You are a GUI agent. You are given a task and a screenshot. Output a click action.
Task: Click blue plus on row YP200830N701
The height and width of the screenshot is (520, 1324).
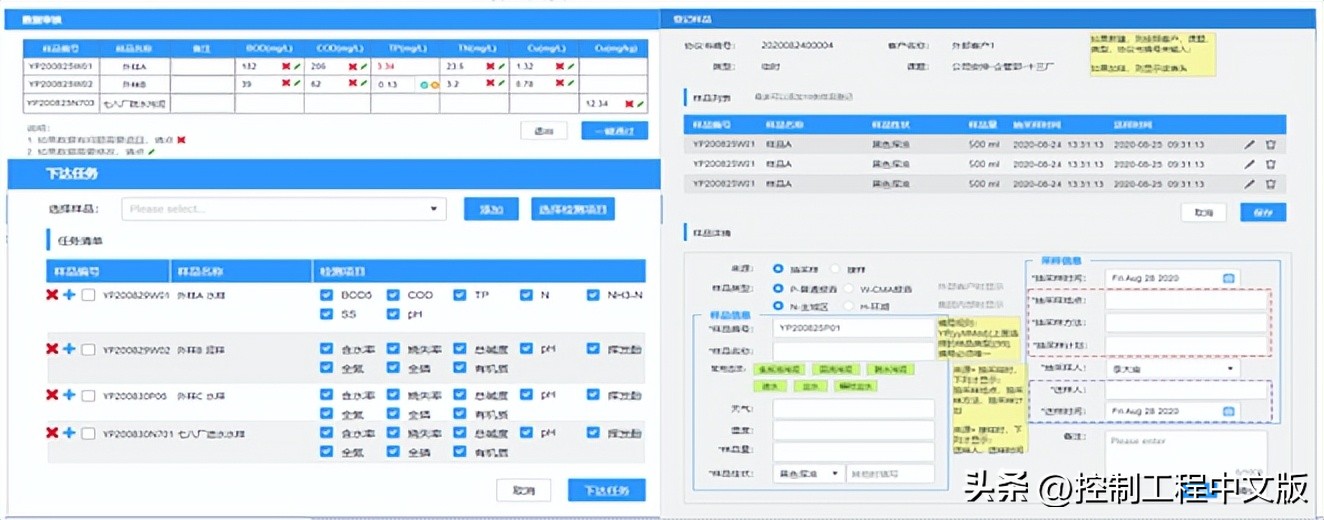(69, 433)
